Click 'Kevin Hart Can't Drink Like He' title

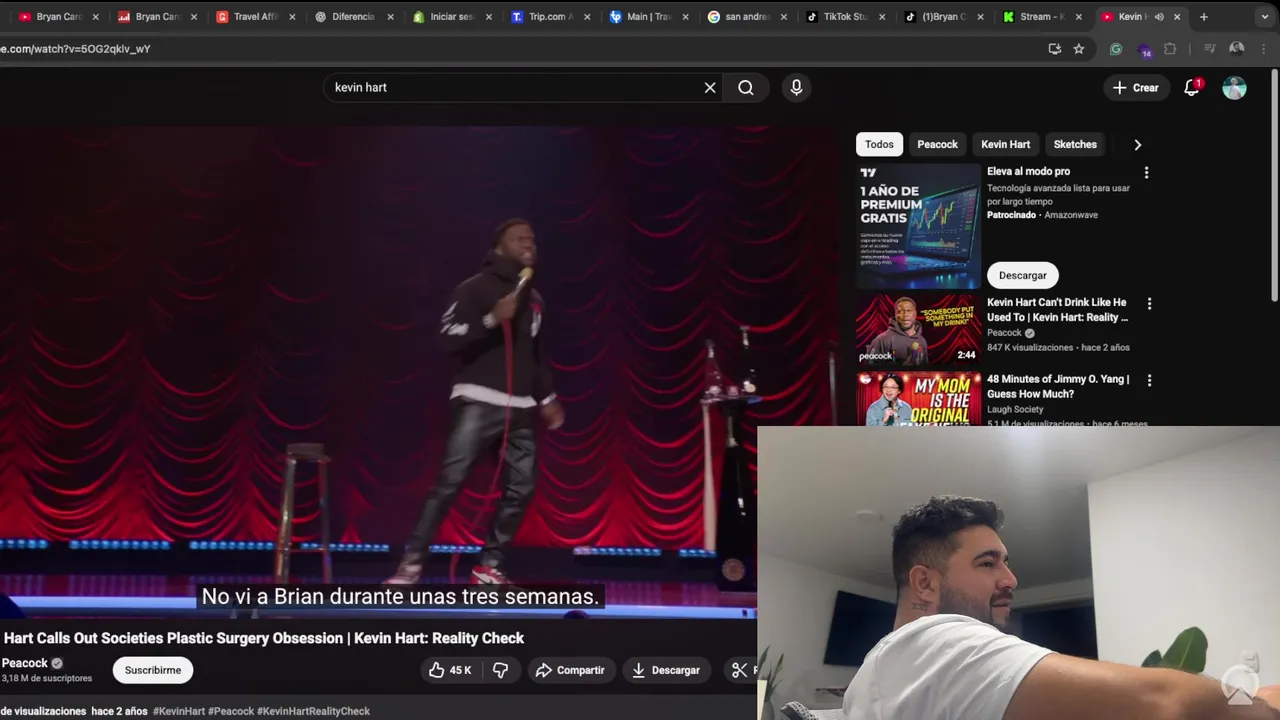[x=1057, y=310]
